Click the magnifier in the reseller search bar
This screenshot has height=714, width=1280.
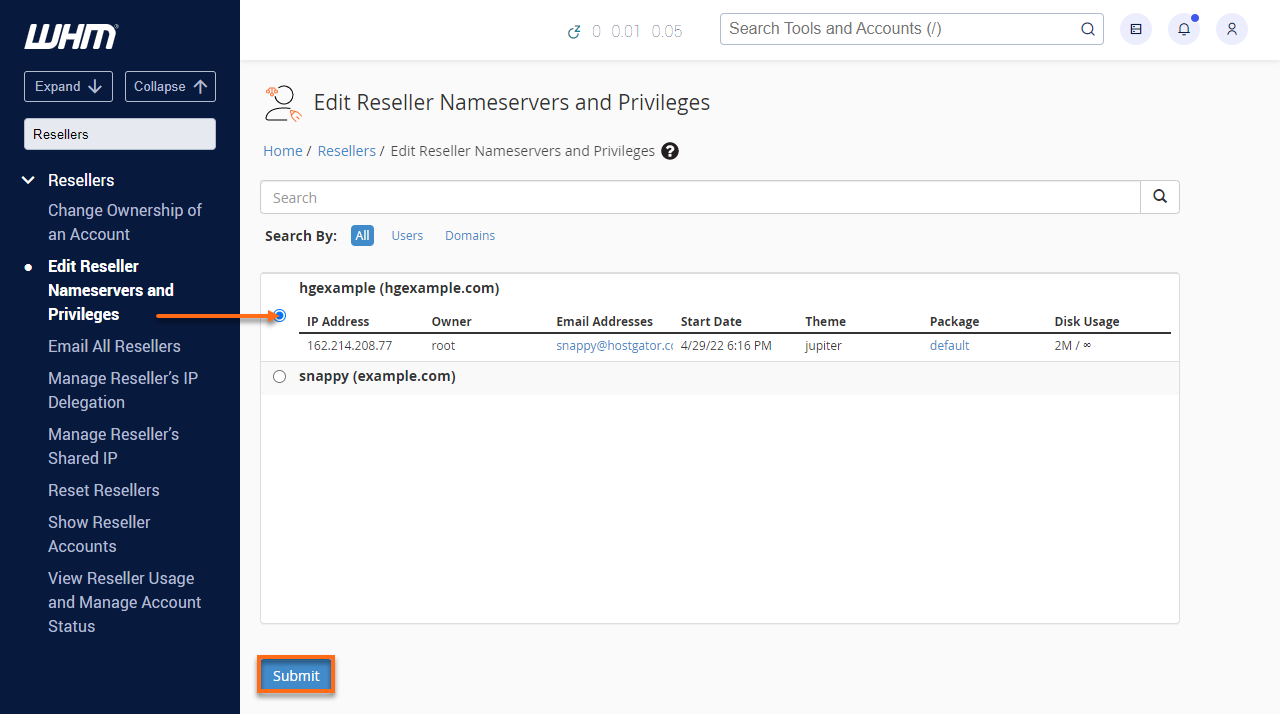point(1159,197)
